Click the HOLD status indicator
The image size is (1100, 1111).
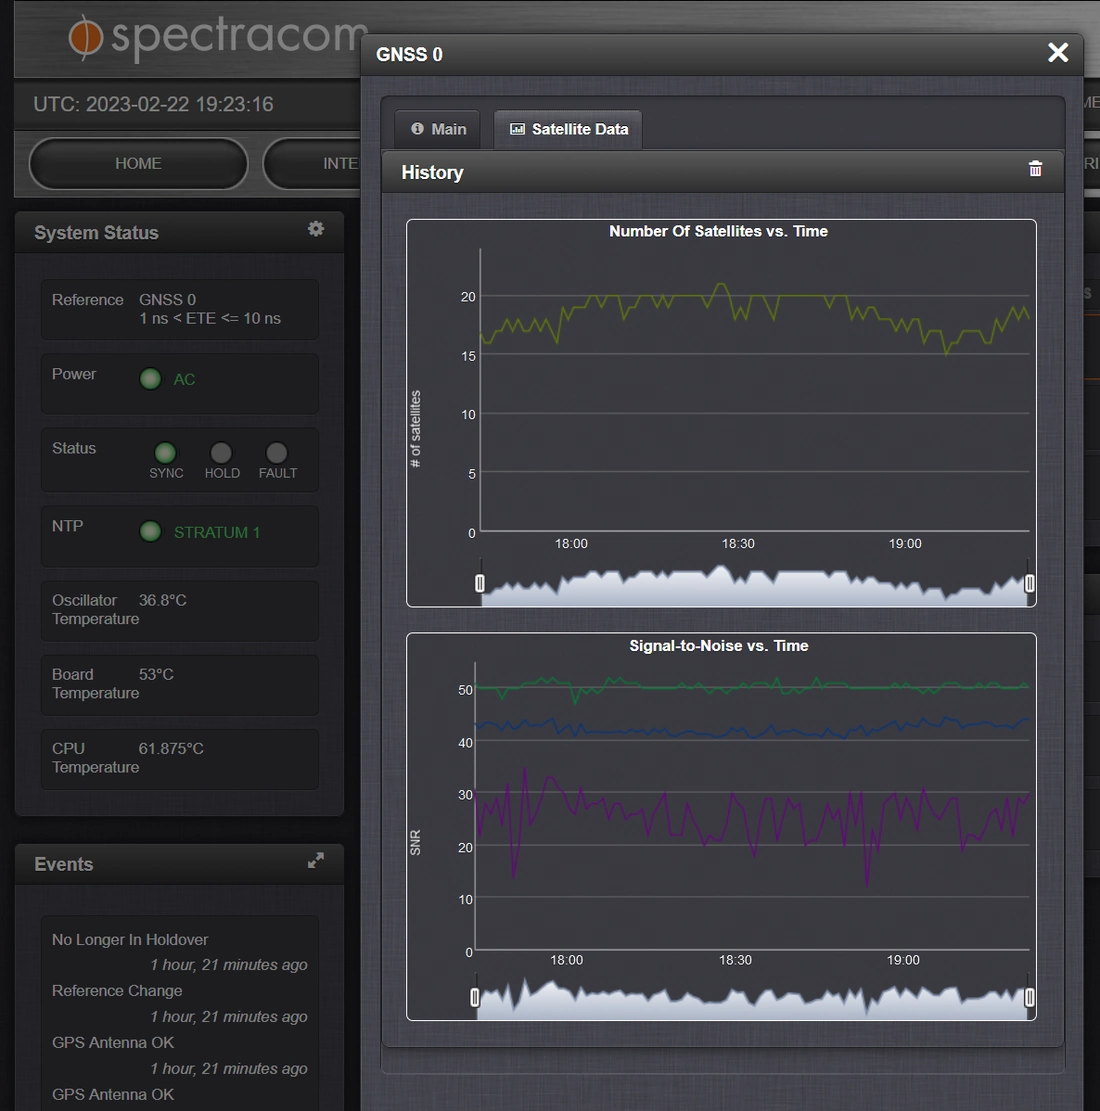click(221, 453)
